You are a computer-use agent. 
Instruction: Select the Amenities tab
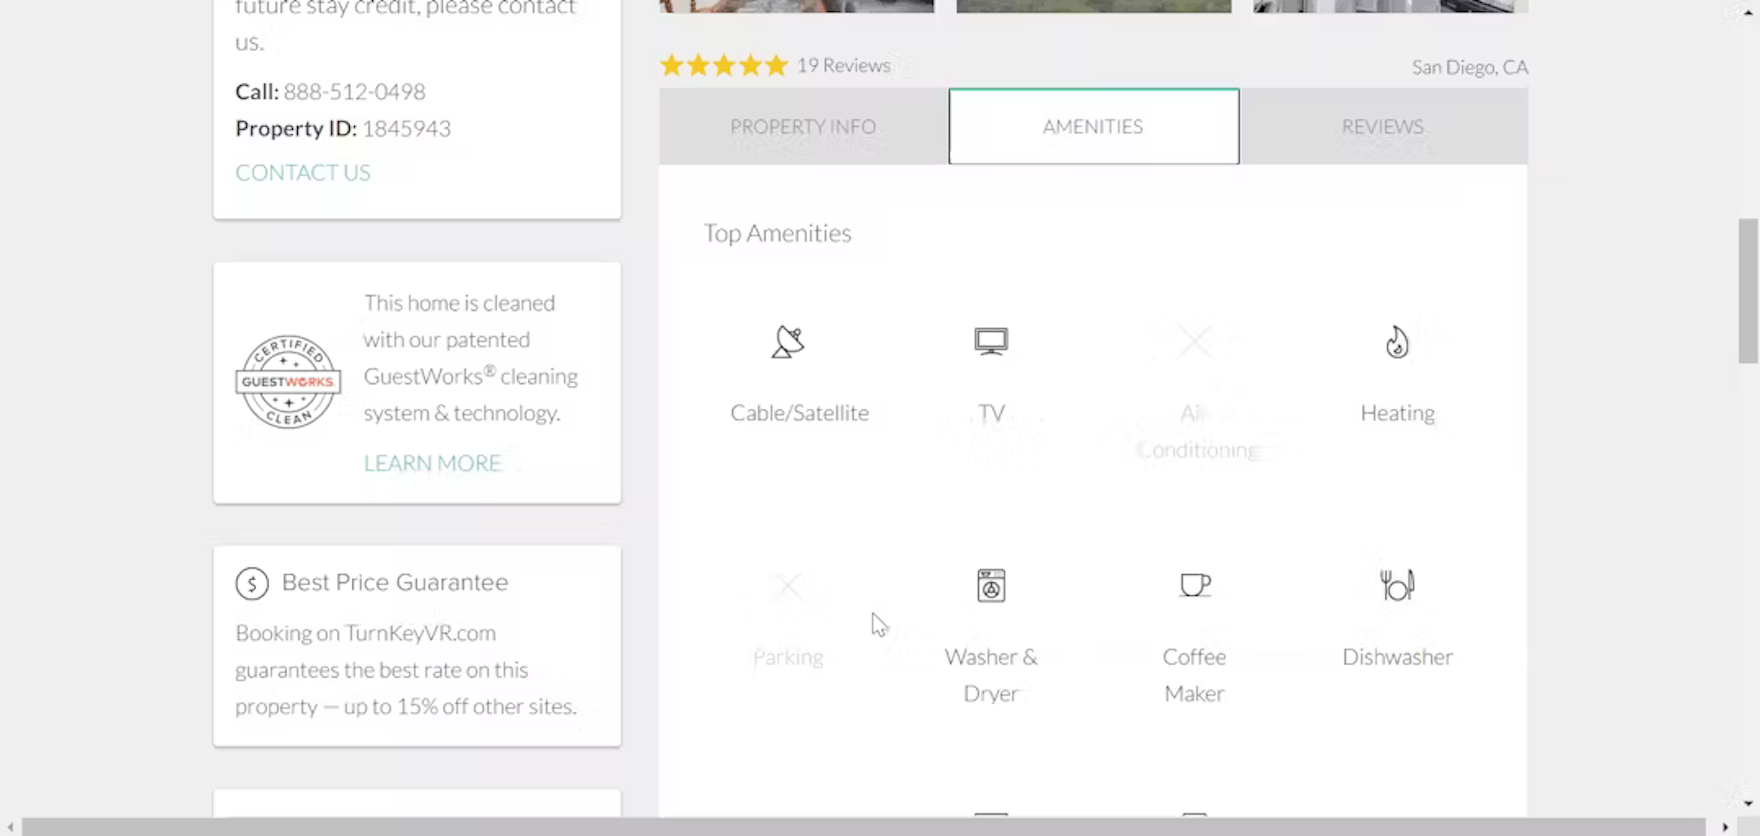(1093, 127)
